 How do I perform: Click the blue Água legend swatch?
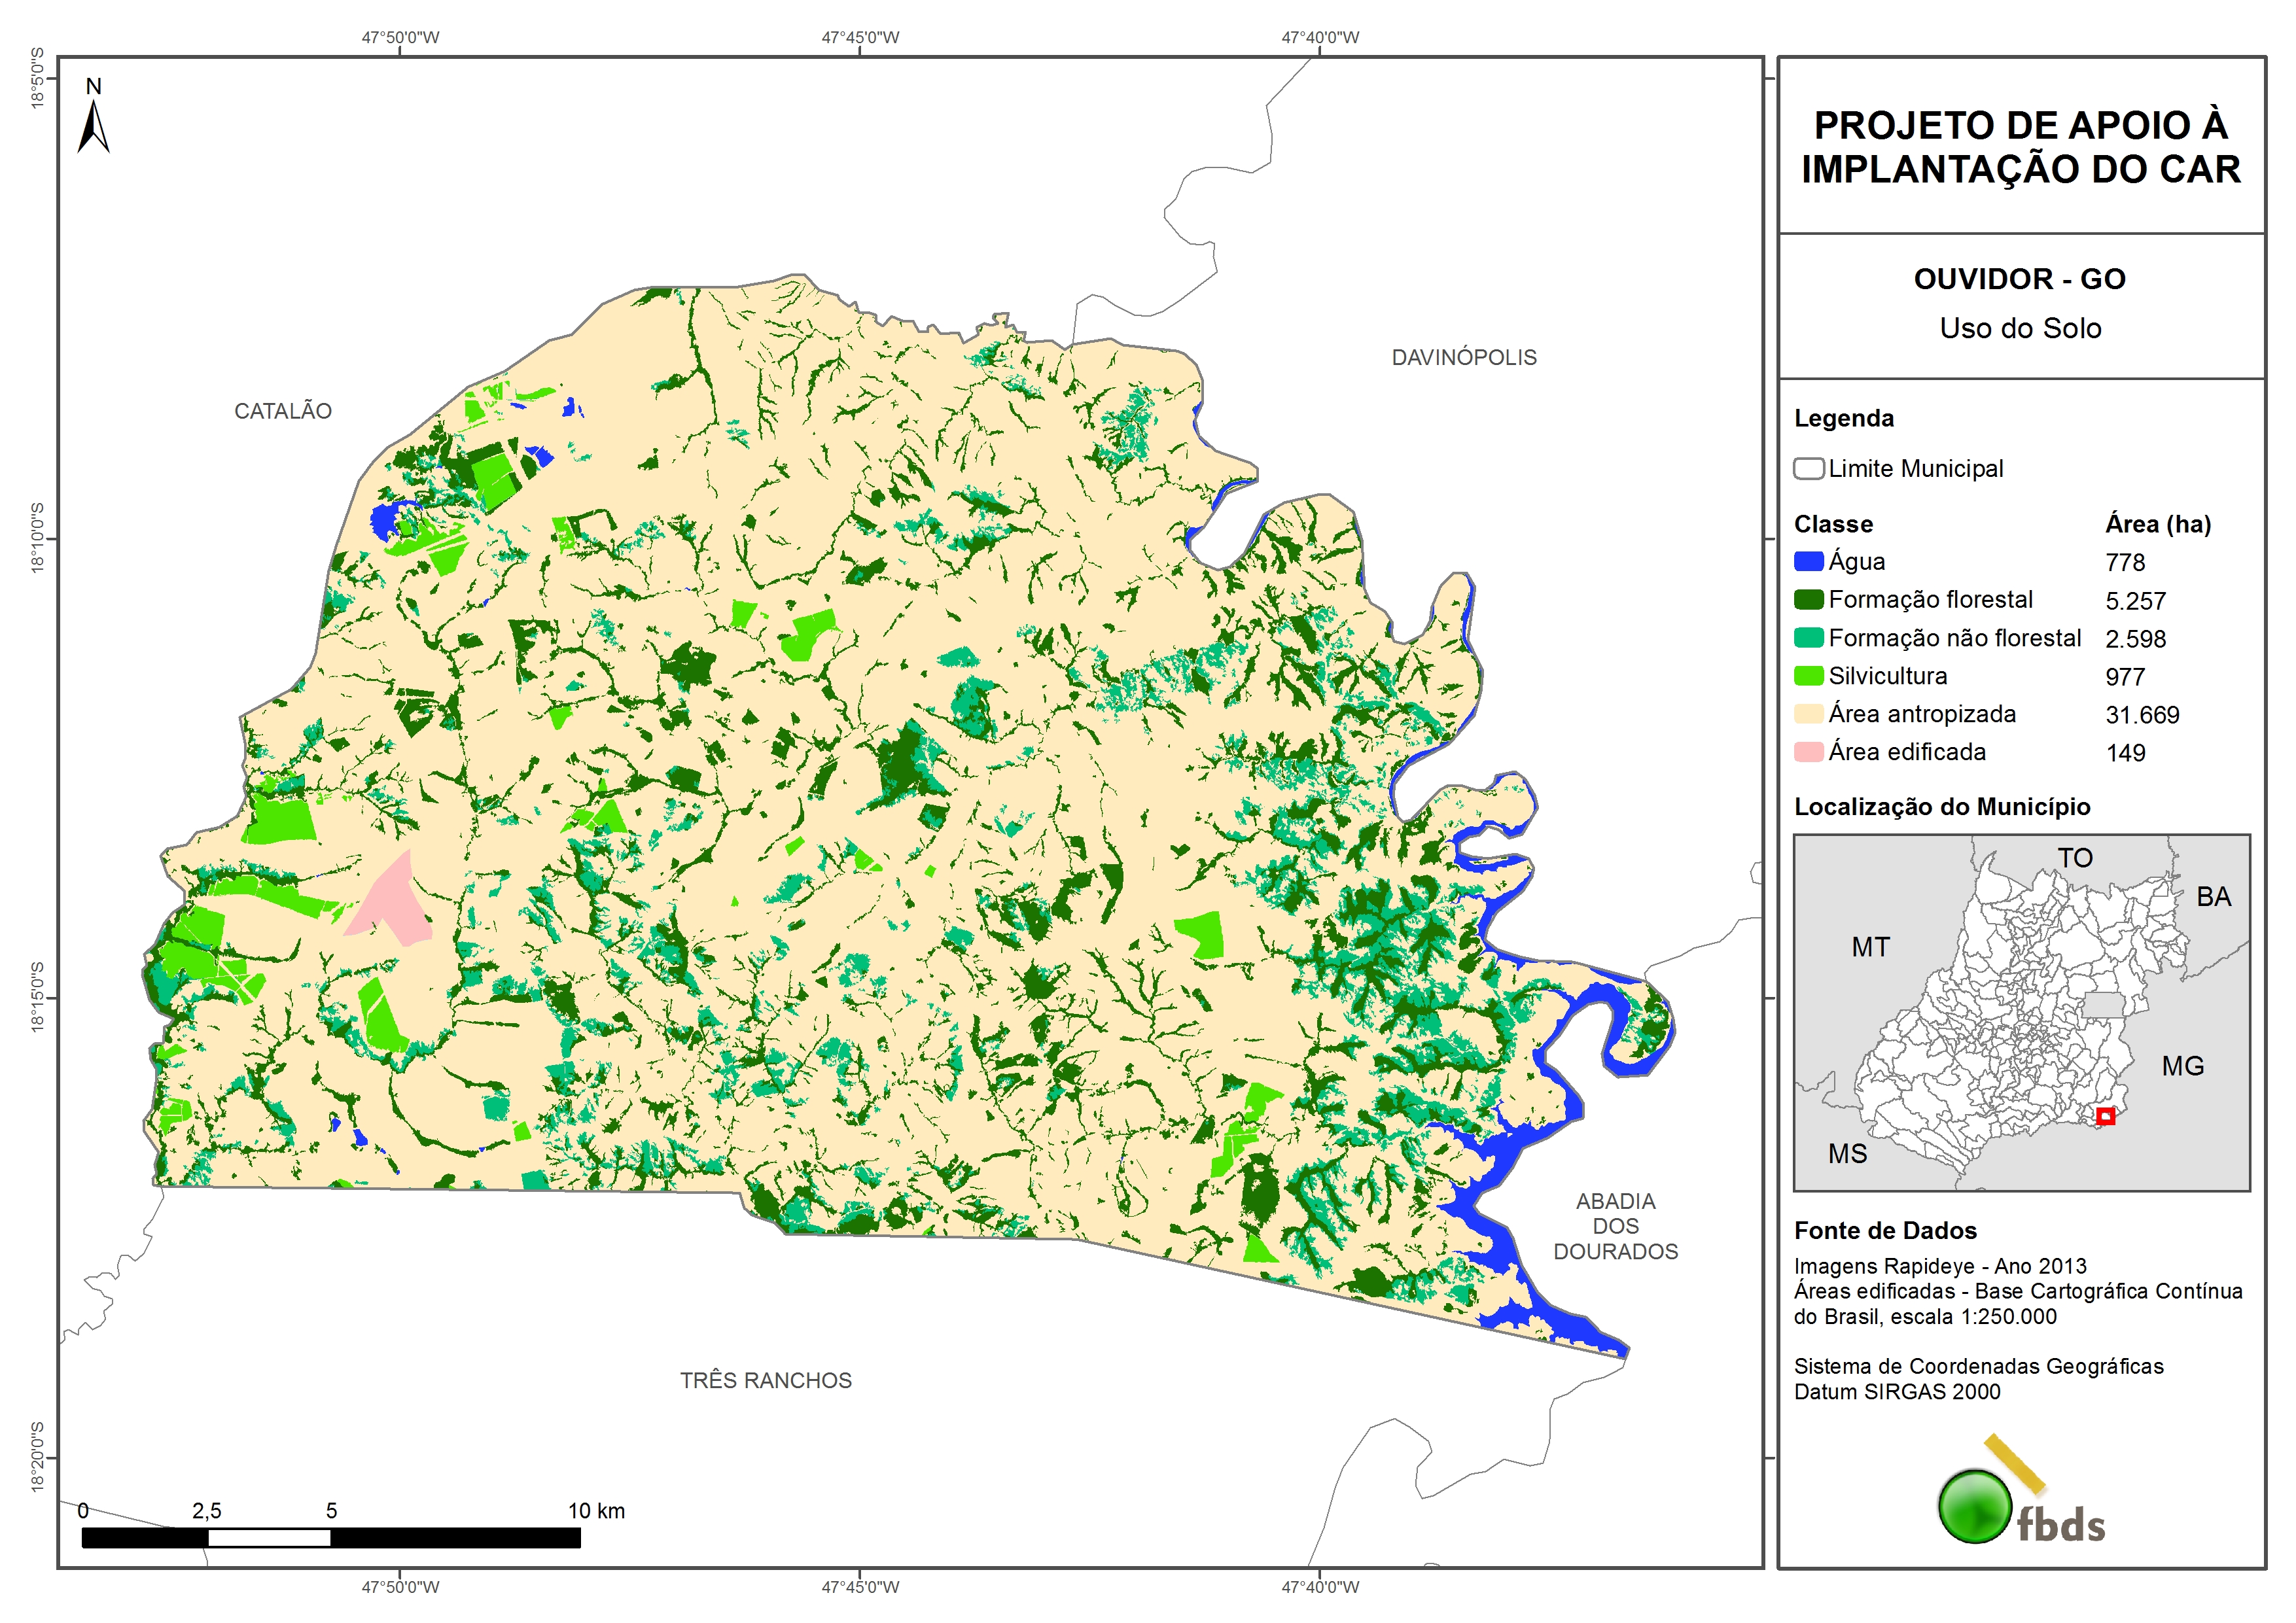(1808, 562)
